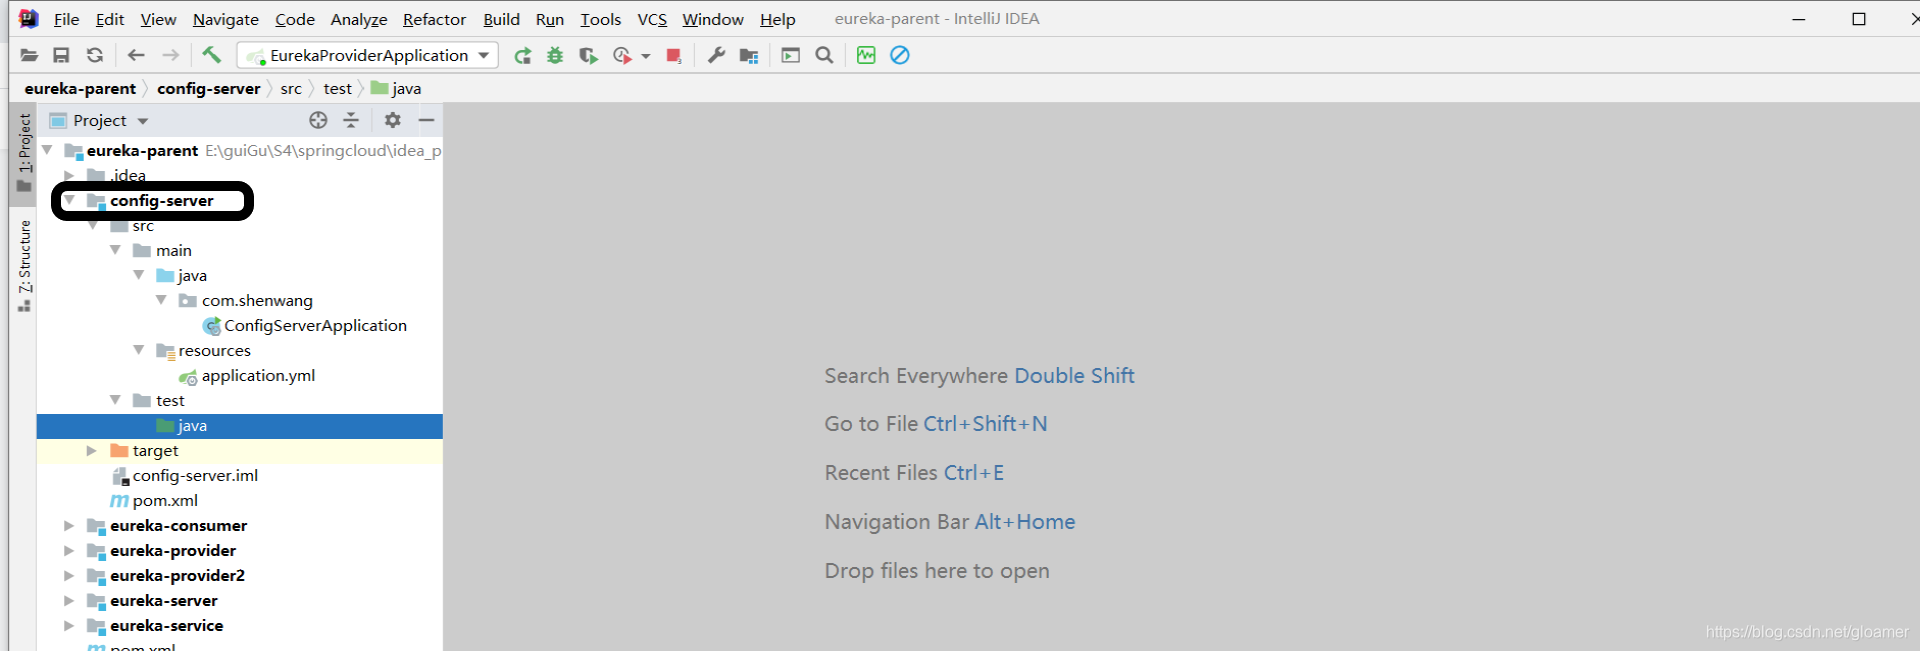1920x651 pixels.
Task: Click the green waveform plugin icon
Action: coord(866,55)
